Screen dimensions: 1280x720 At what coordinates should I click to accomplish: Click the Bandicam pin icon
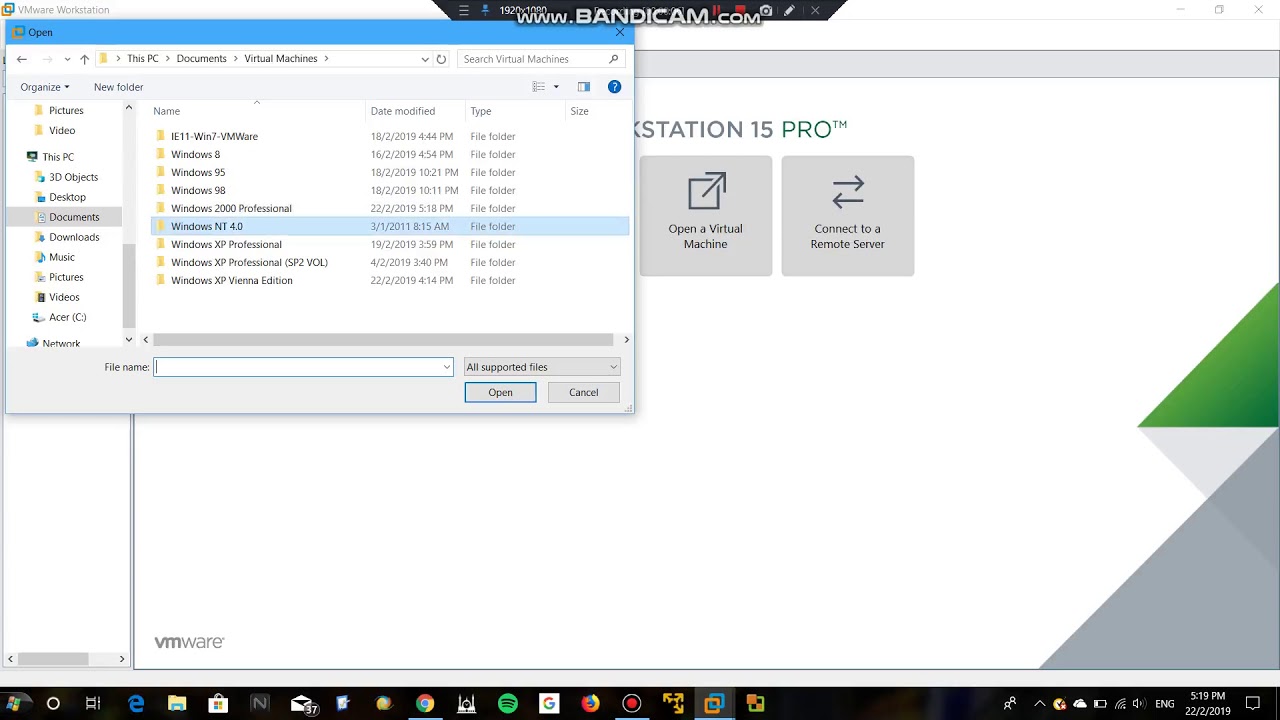486,11
